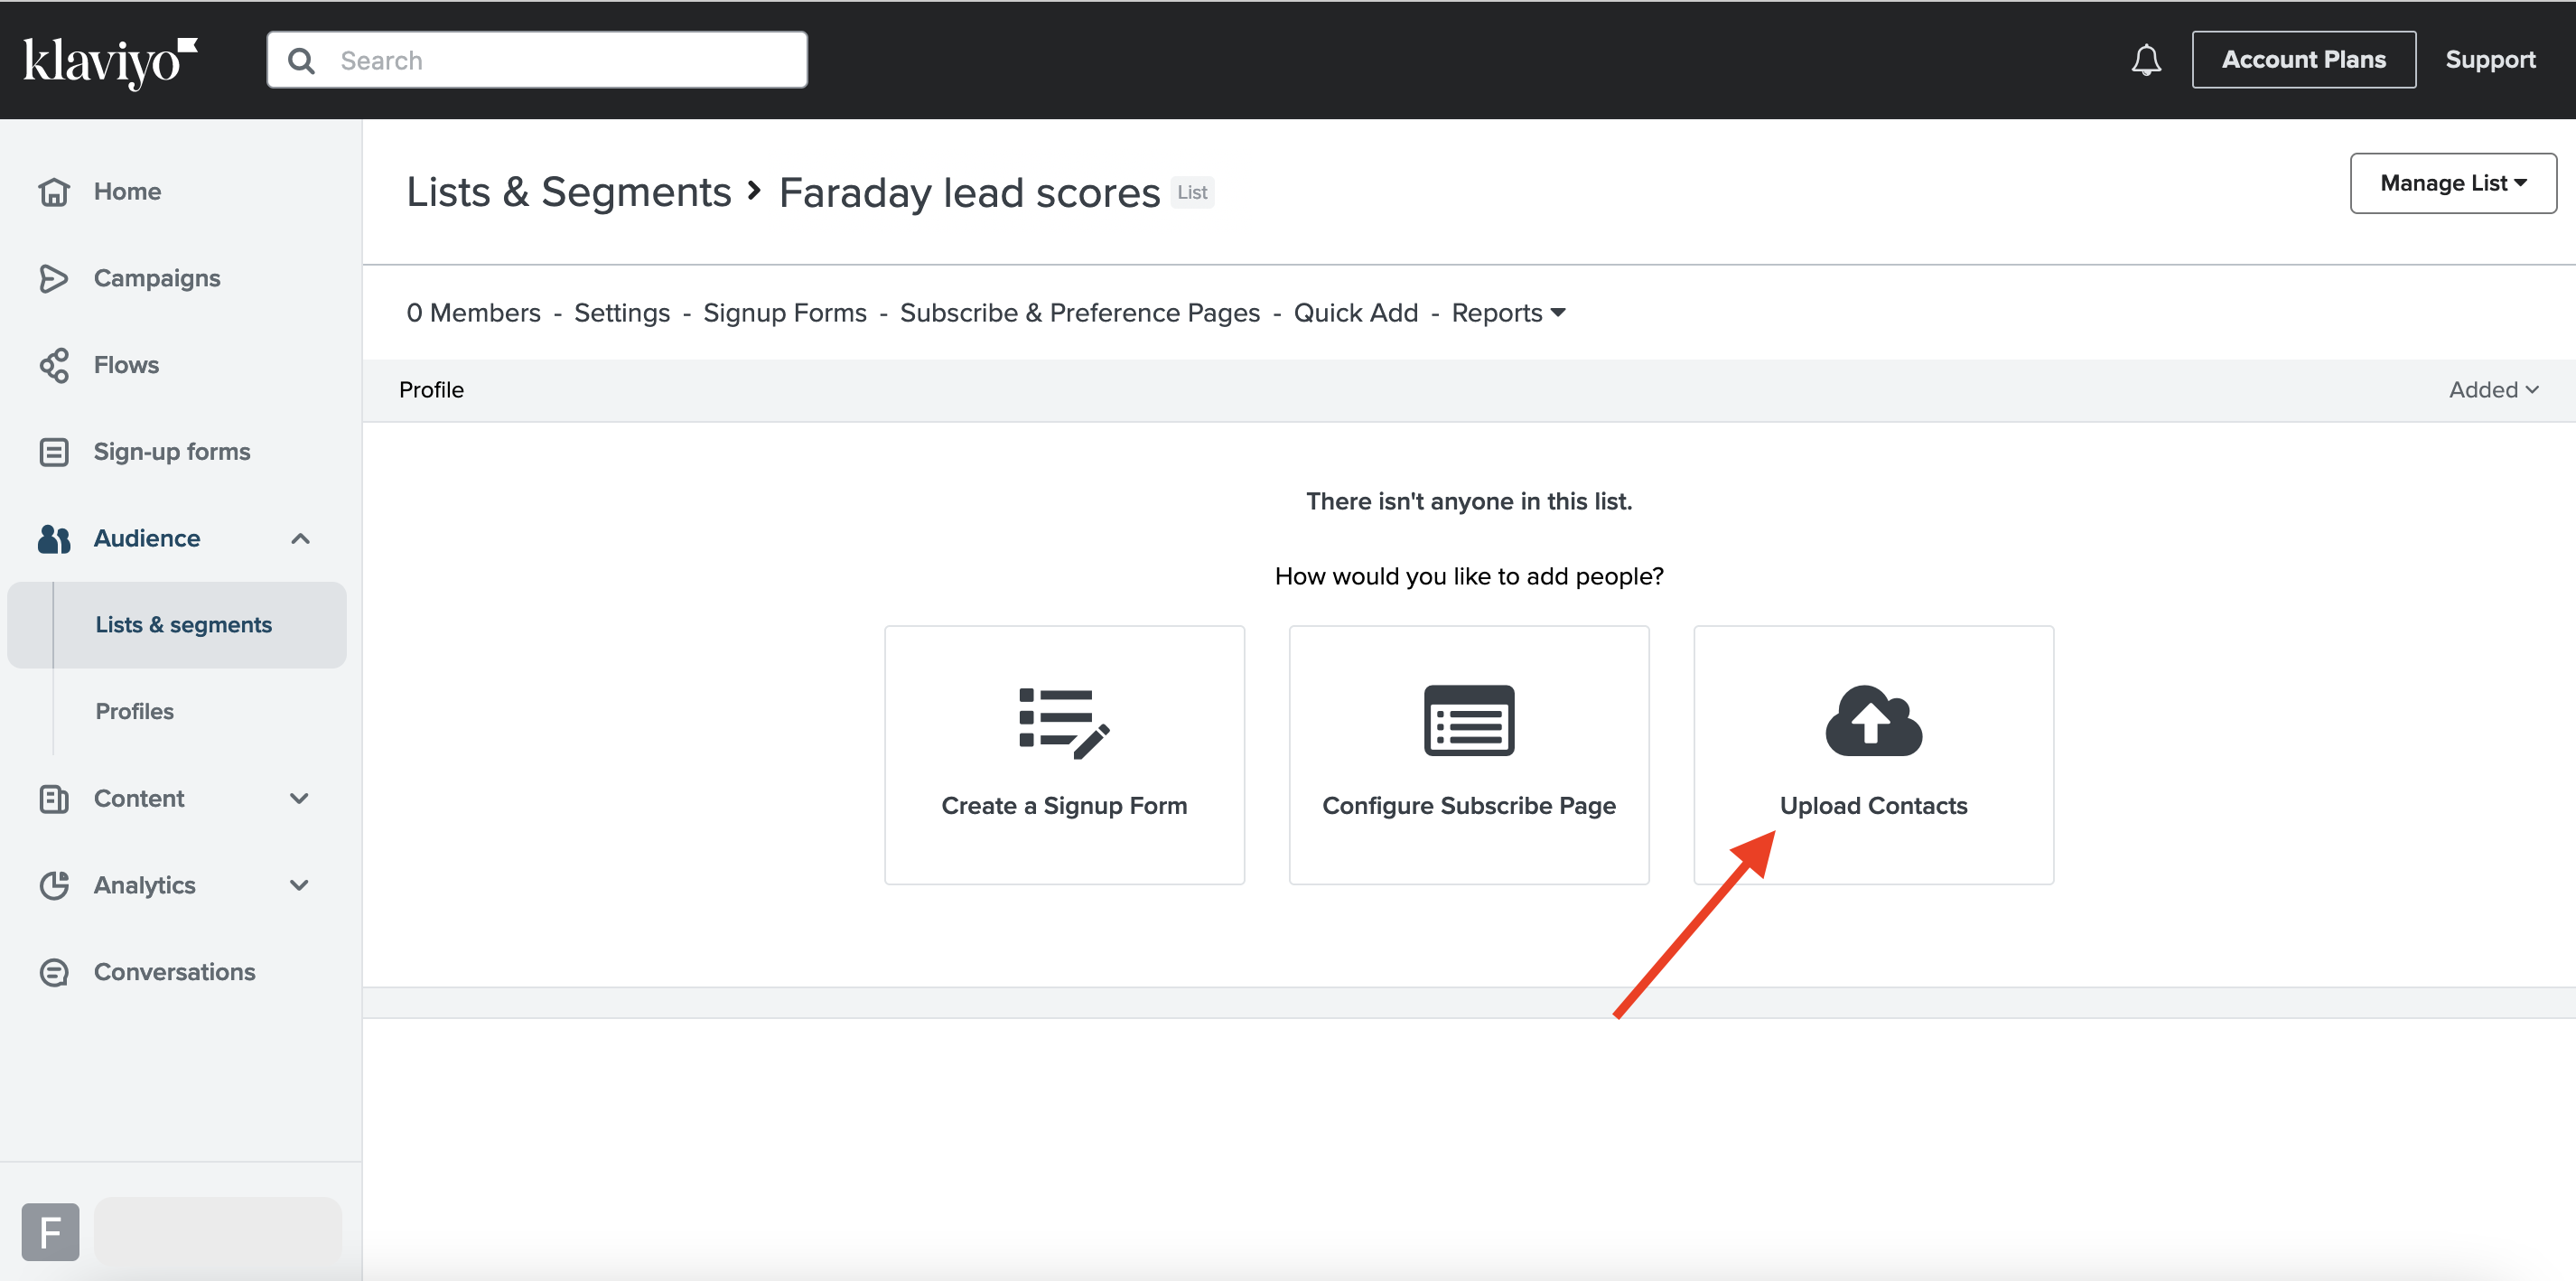Open Subscribe & Preference Pages tab

click(x=1080, y=313)
